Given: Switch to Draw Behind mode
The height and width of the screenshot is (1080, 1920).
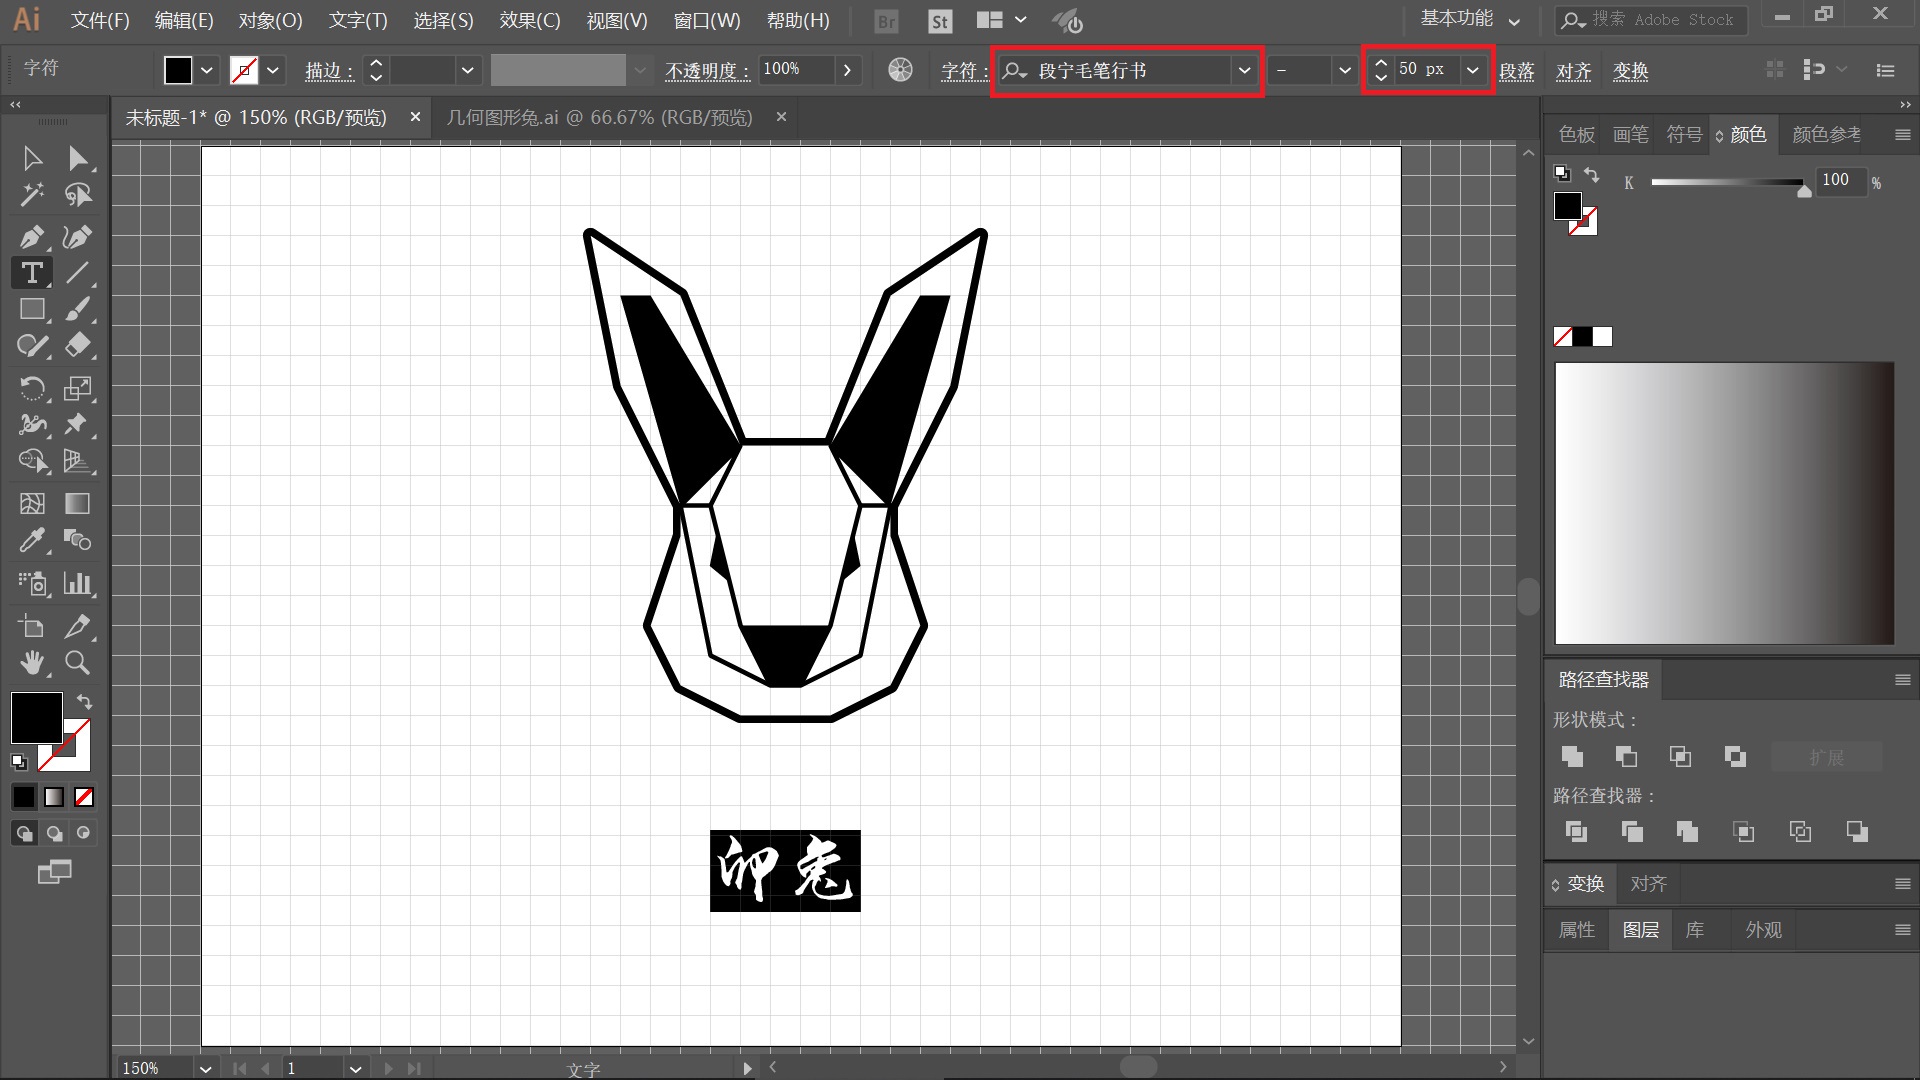Looking at the screenshot, I should tap(54, 833).
